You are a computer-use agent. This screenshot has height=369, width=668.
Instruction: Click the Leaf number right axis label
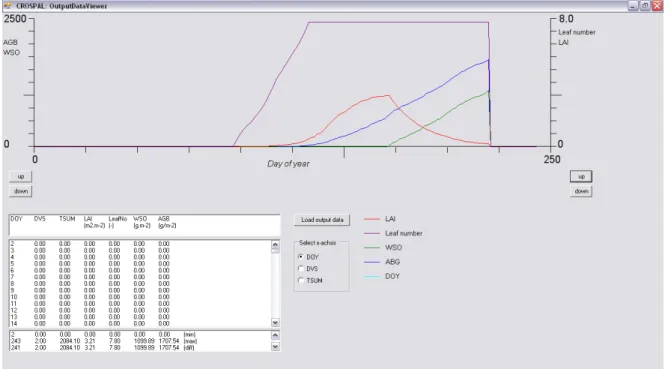point(577,32)
